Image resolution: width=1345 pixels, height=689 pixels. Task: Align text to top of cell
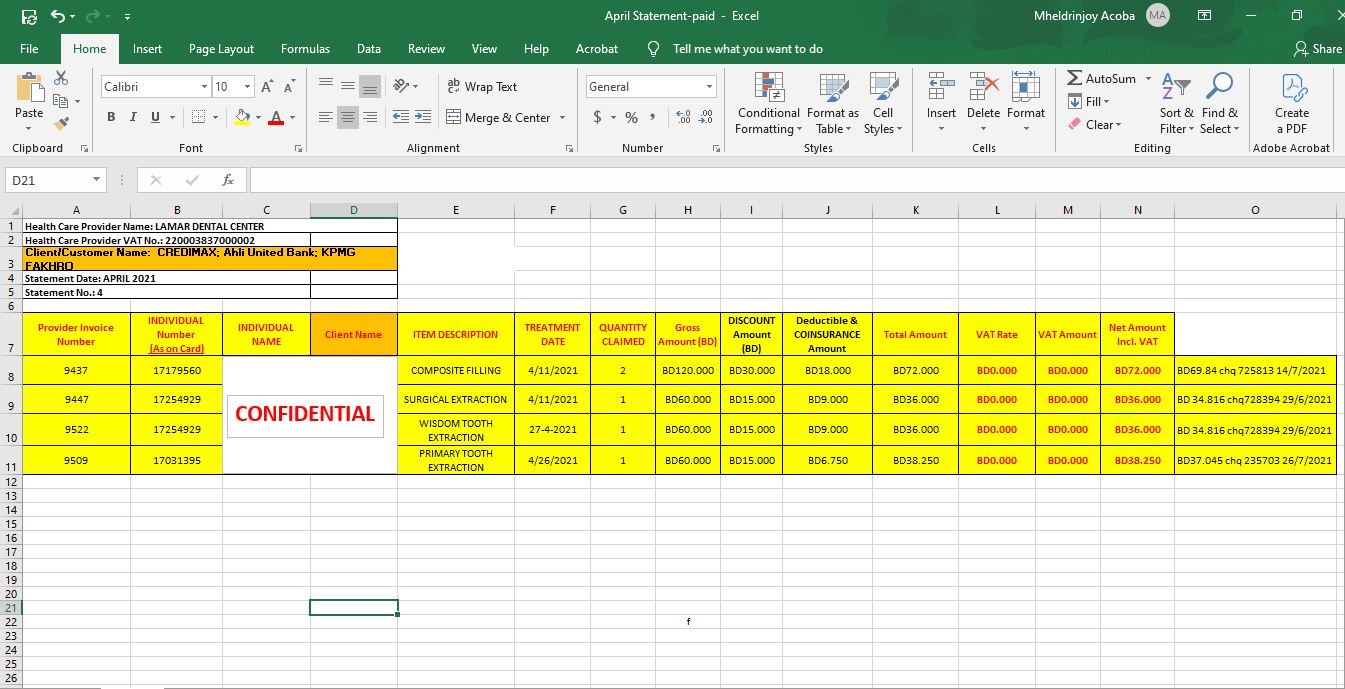[x=326, y=87]
